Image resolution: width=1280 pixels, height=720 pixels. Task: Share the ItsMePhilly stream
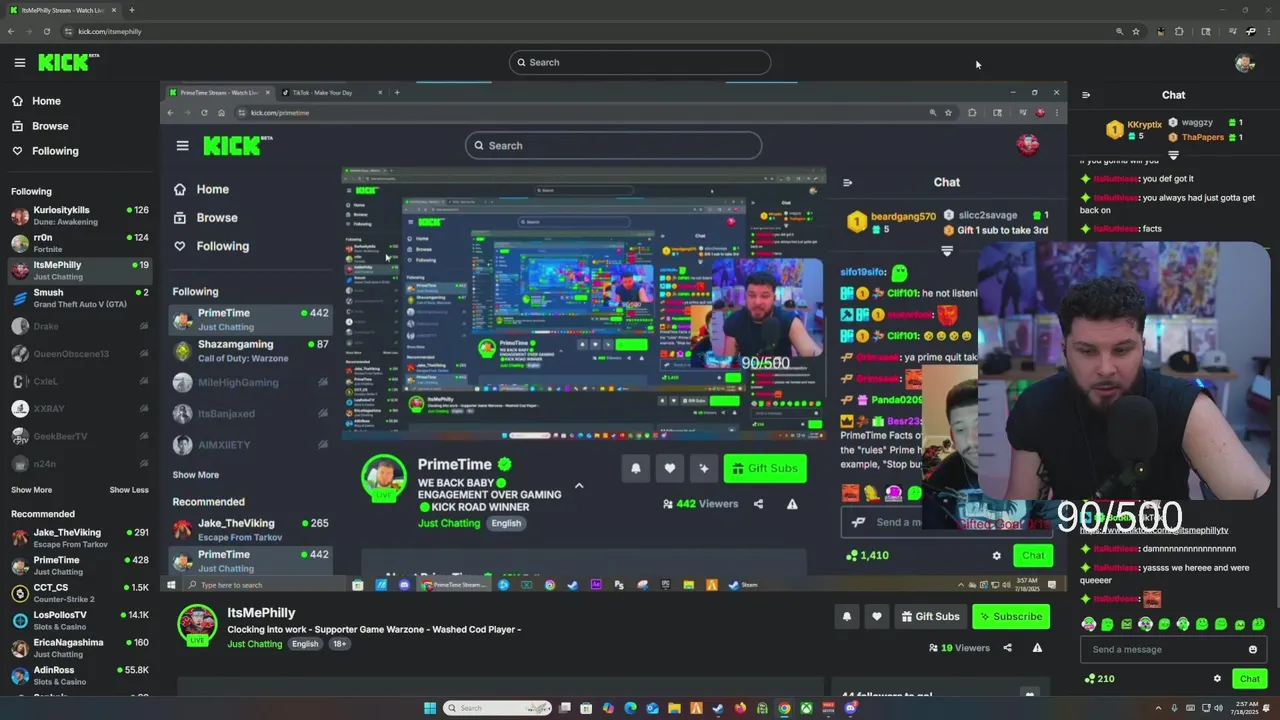pos(1007,648)
